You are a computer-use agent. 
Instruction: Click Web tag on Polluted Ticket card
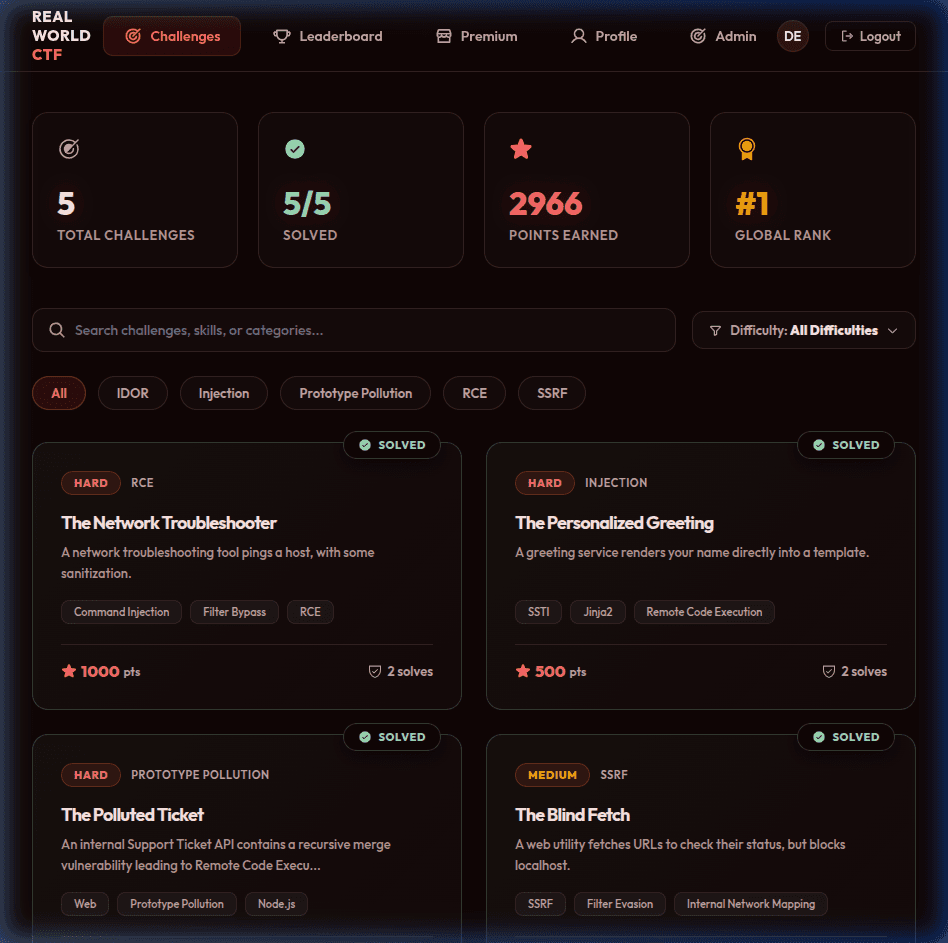(85, 904)
